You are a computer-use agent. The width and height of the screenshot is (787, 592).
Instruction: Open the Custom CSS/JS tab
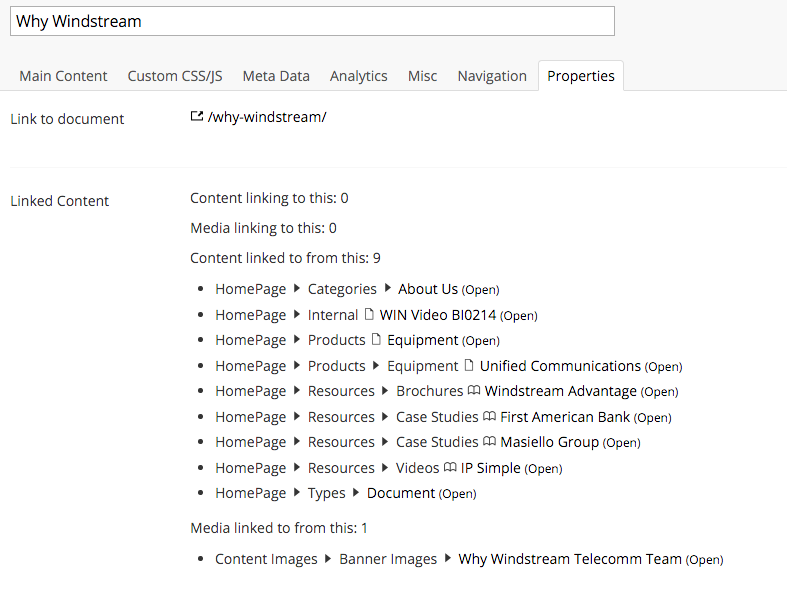point(175,76)
